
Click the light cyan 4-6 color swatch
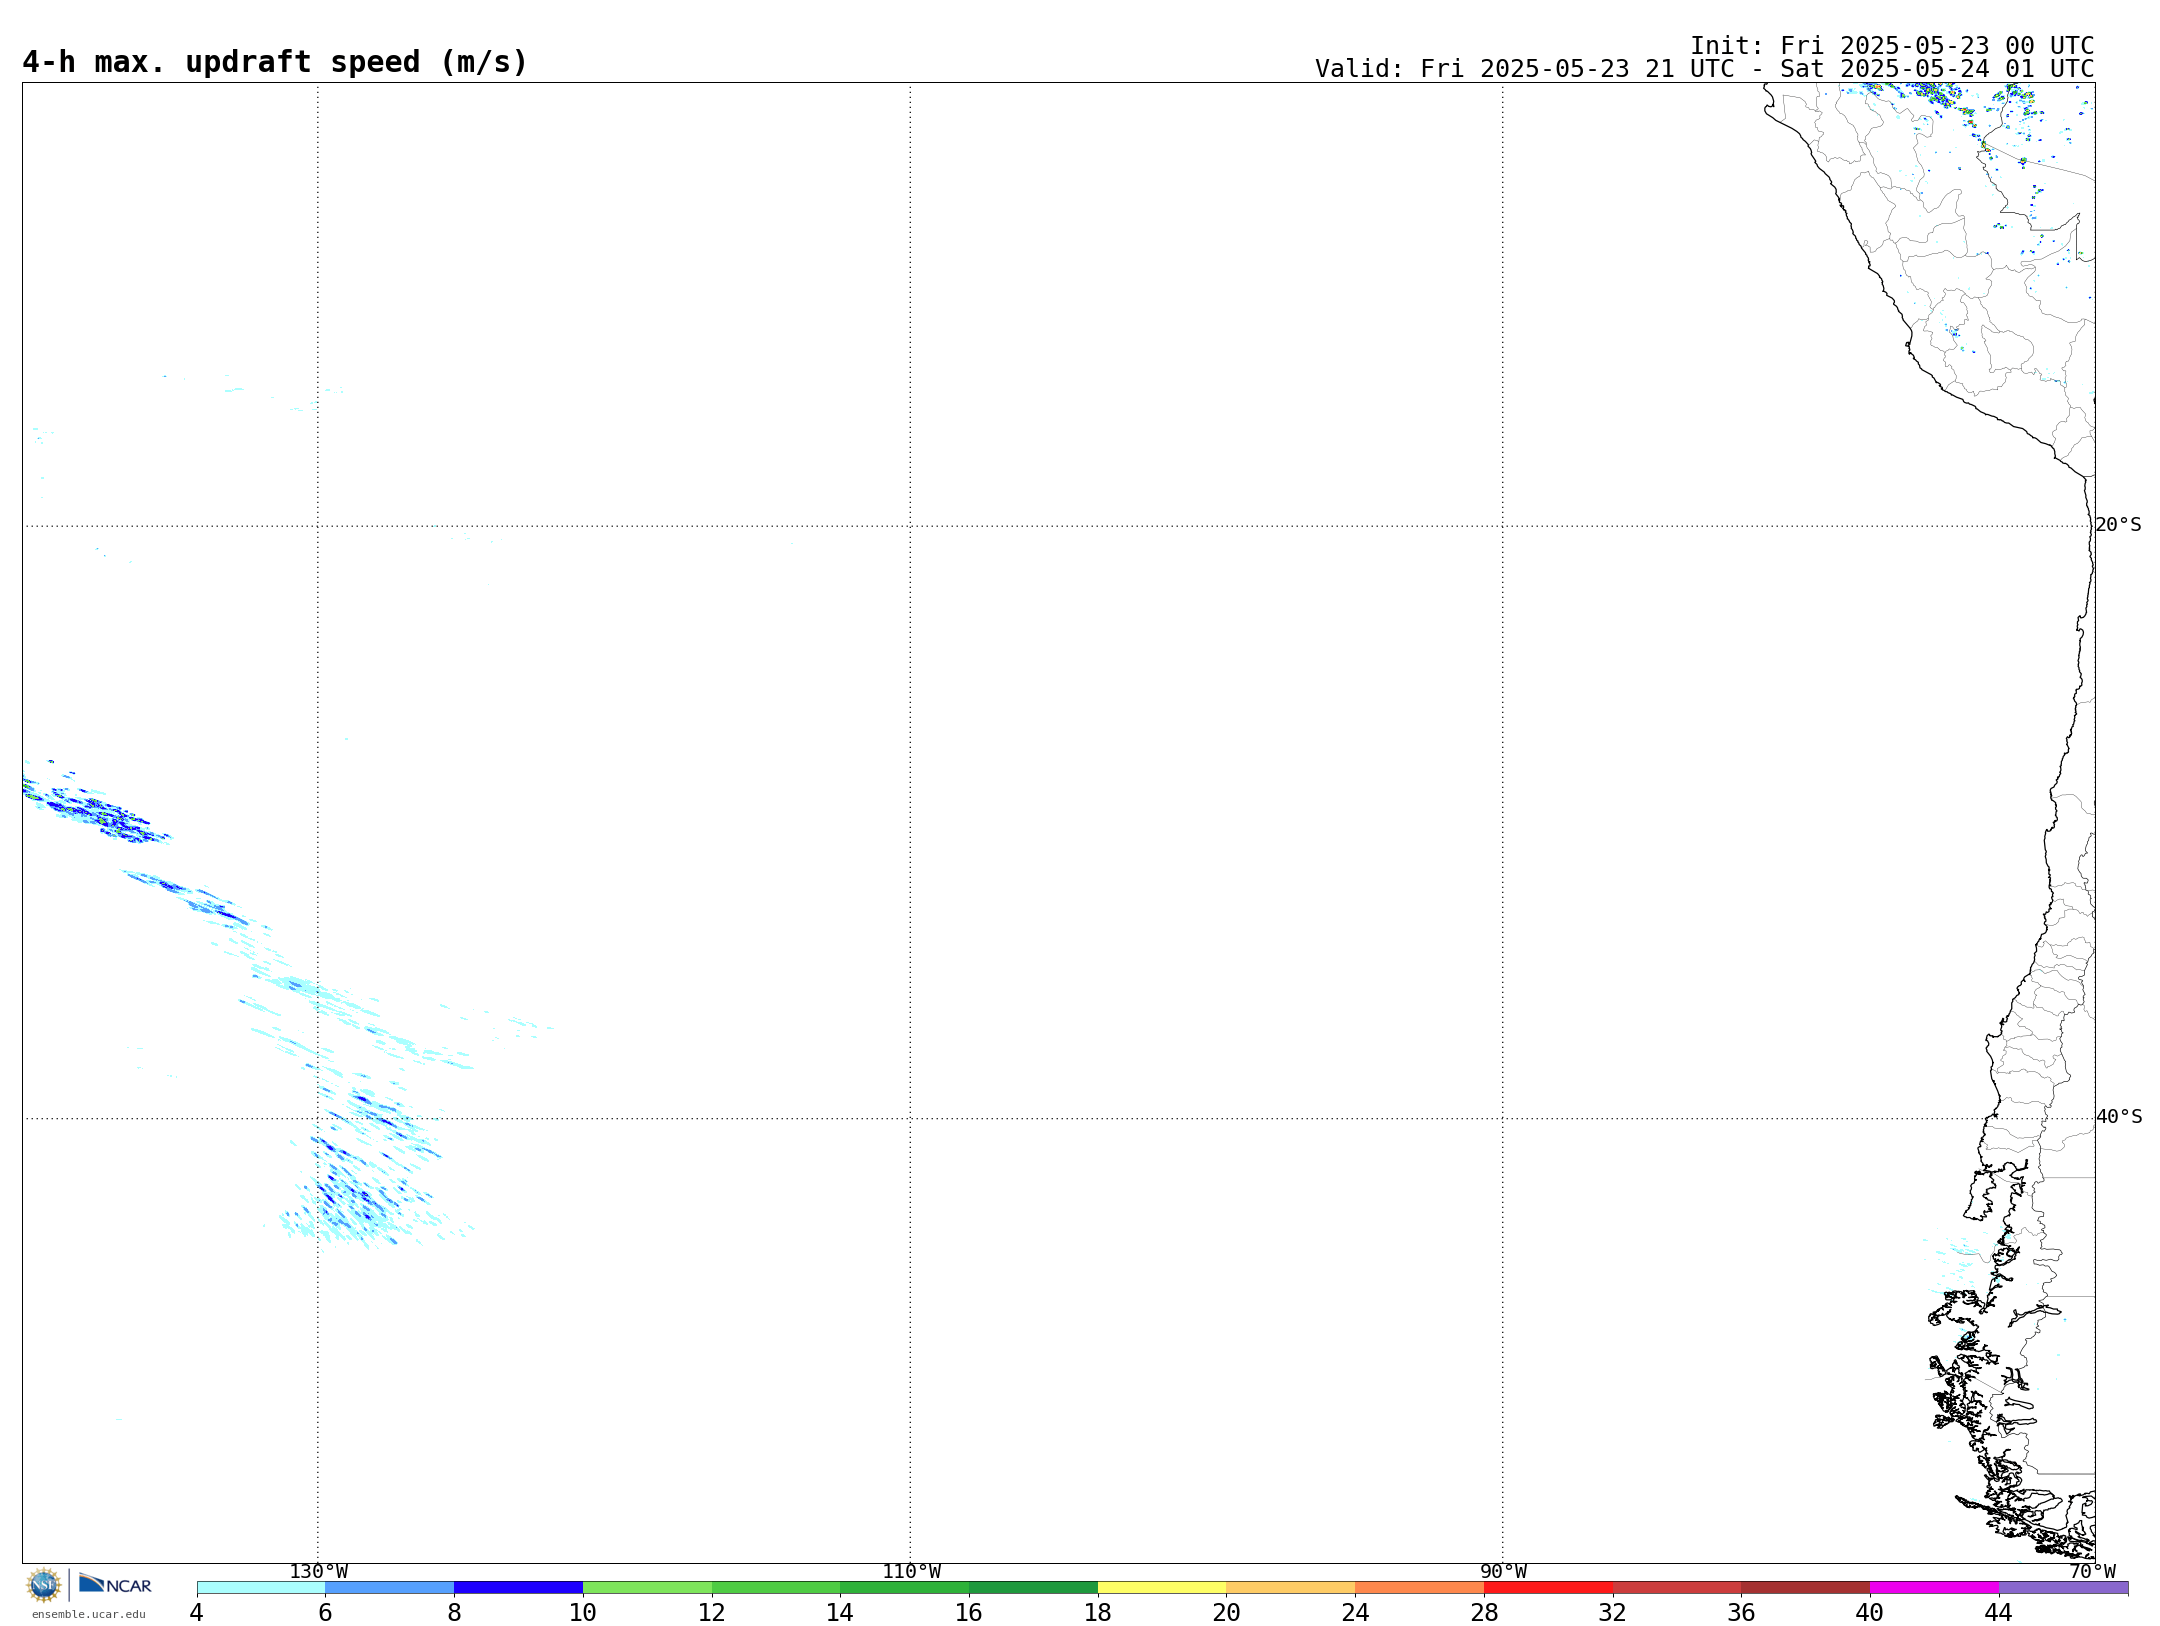pos(261,1588)
